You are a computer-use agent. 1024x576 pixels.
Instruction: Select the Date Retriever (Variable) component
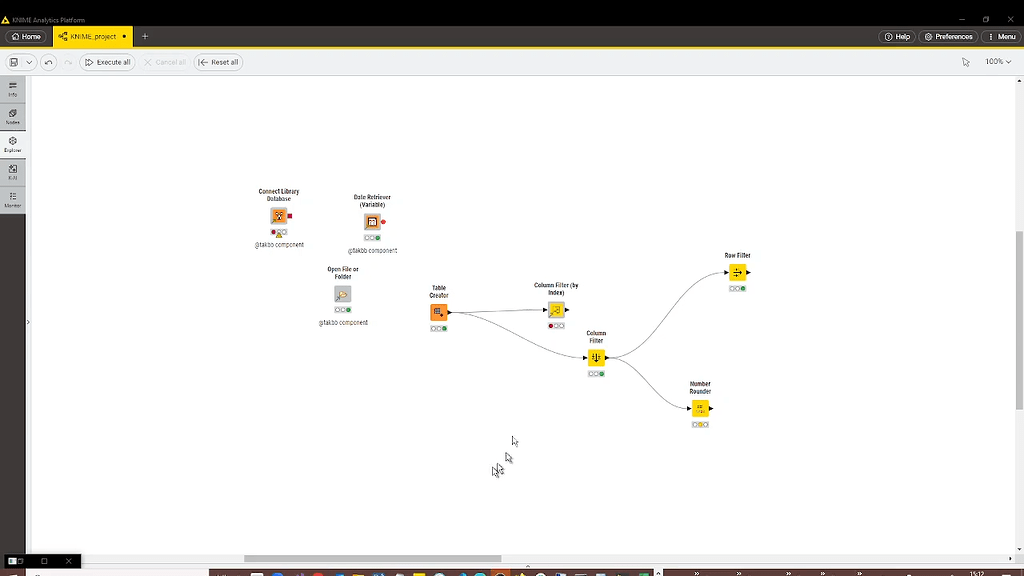tap(373, 221)
